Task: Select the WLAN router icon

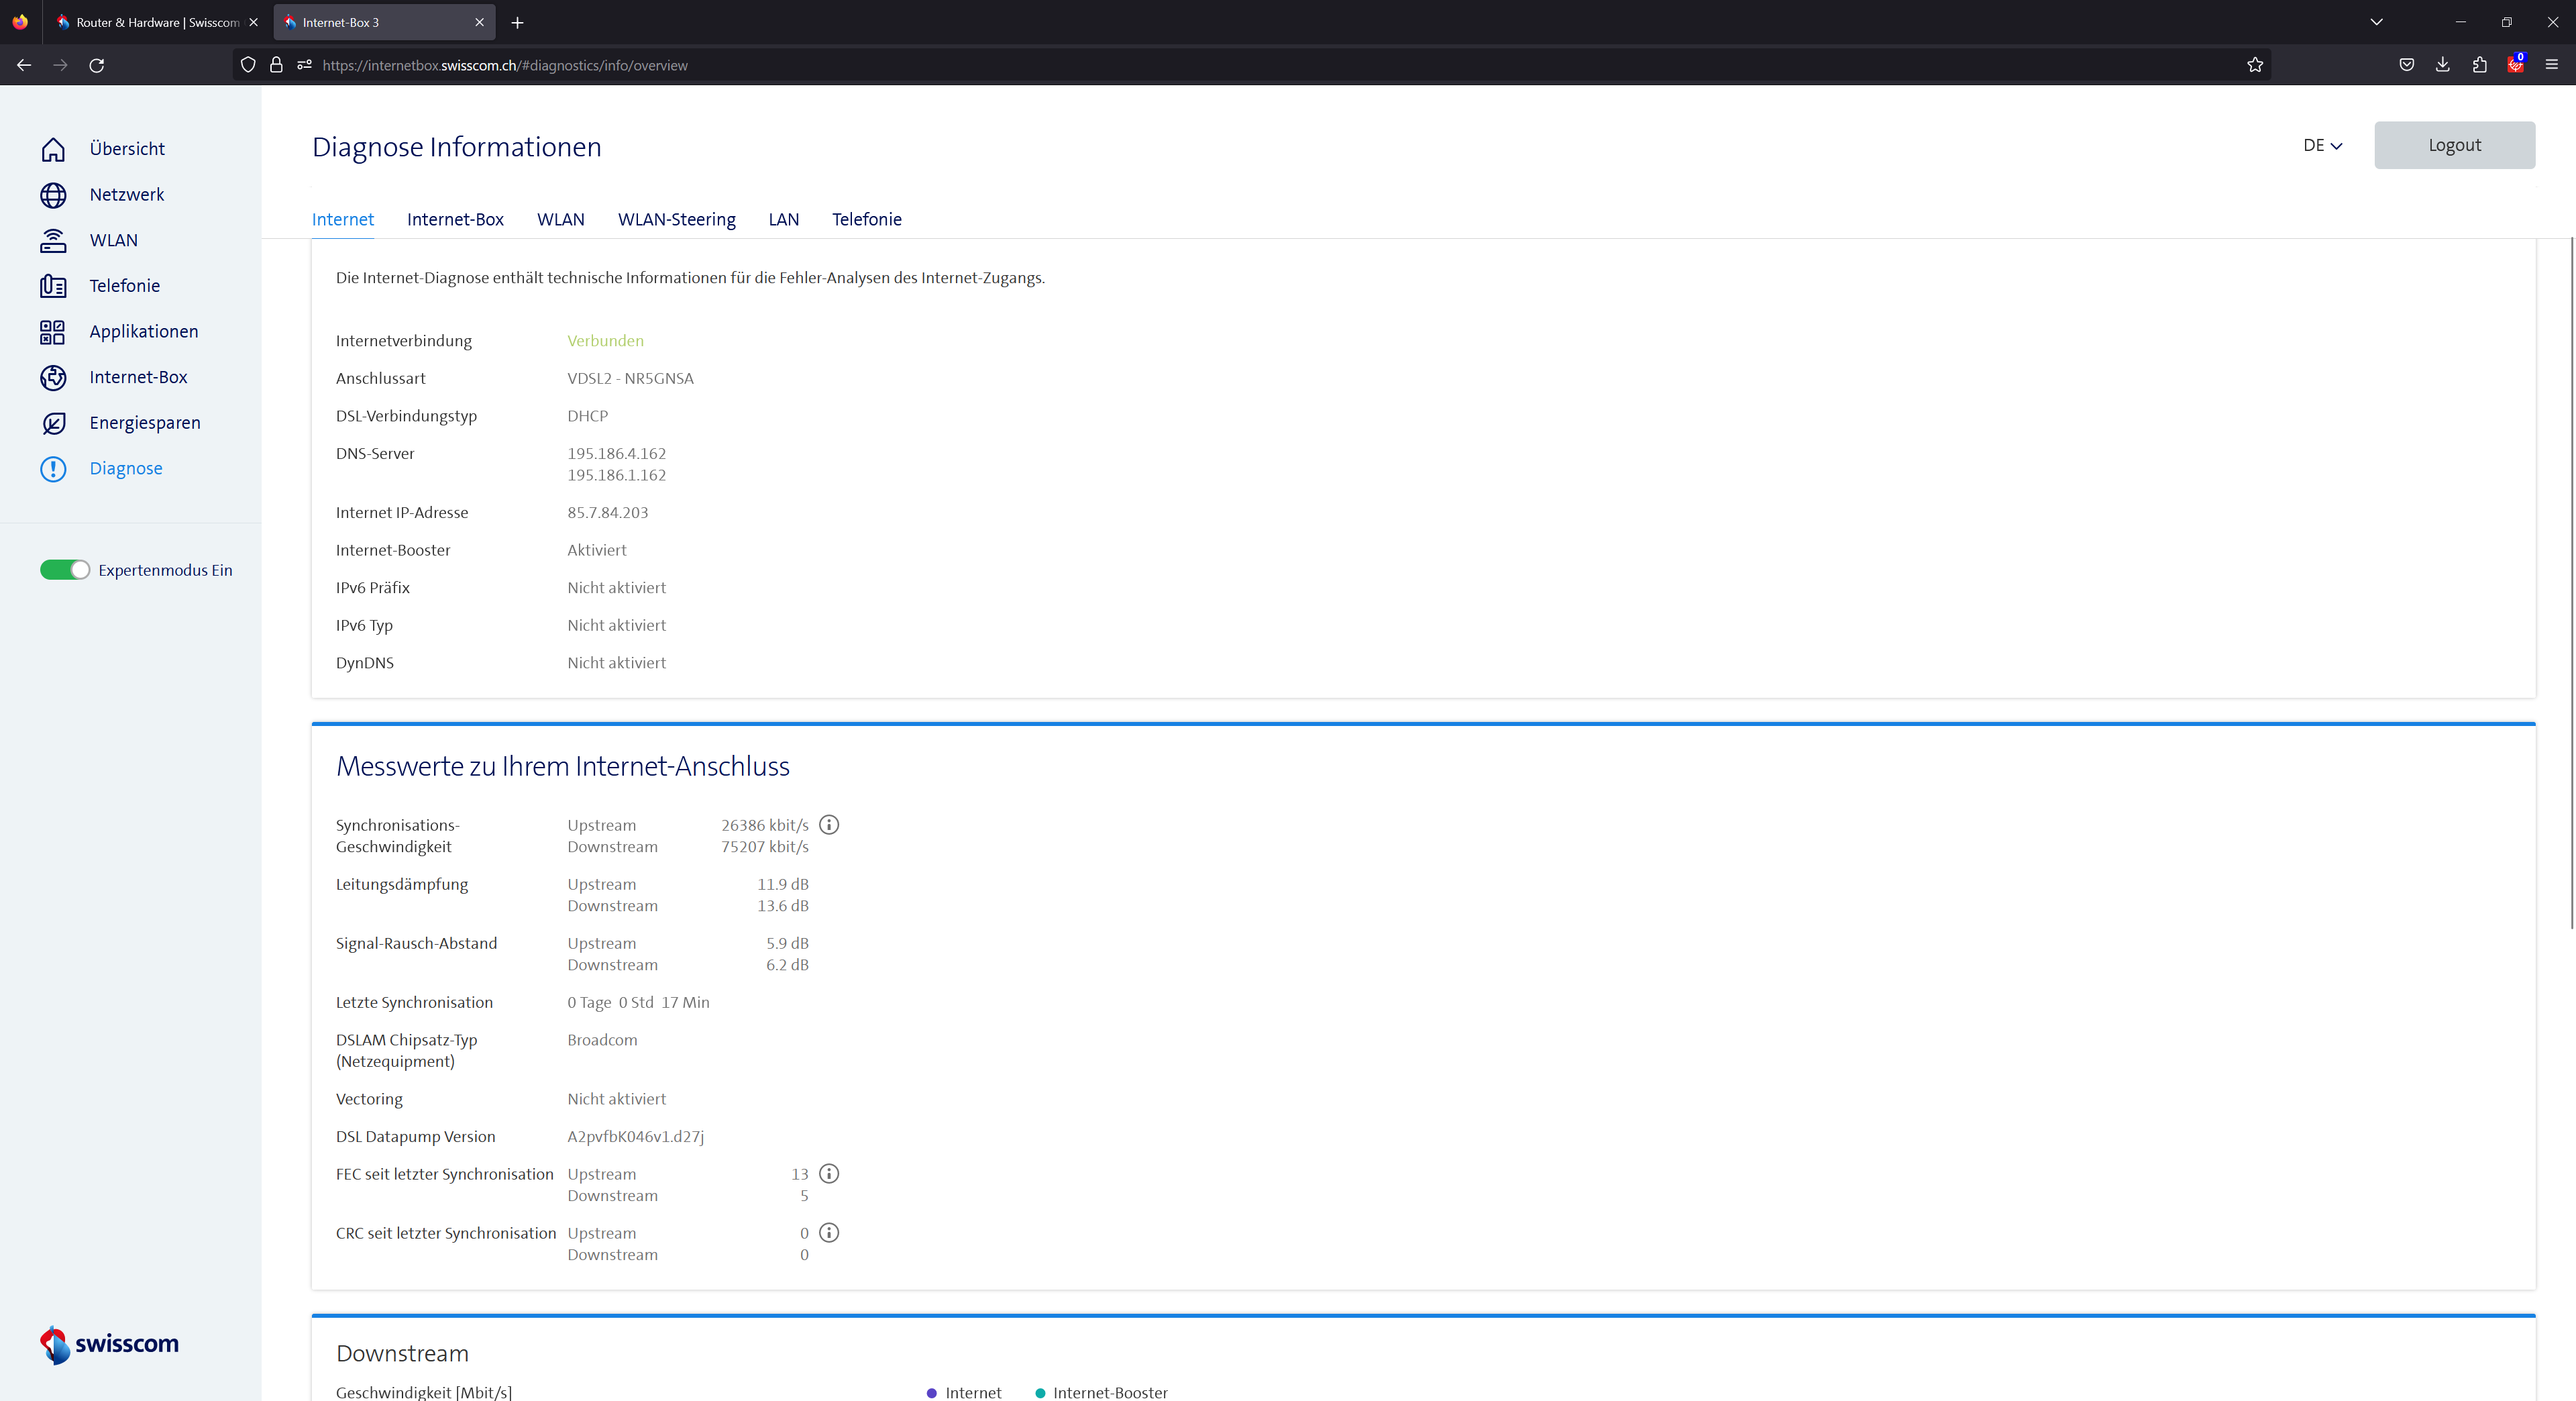Action: click(53, 241)
